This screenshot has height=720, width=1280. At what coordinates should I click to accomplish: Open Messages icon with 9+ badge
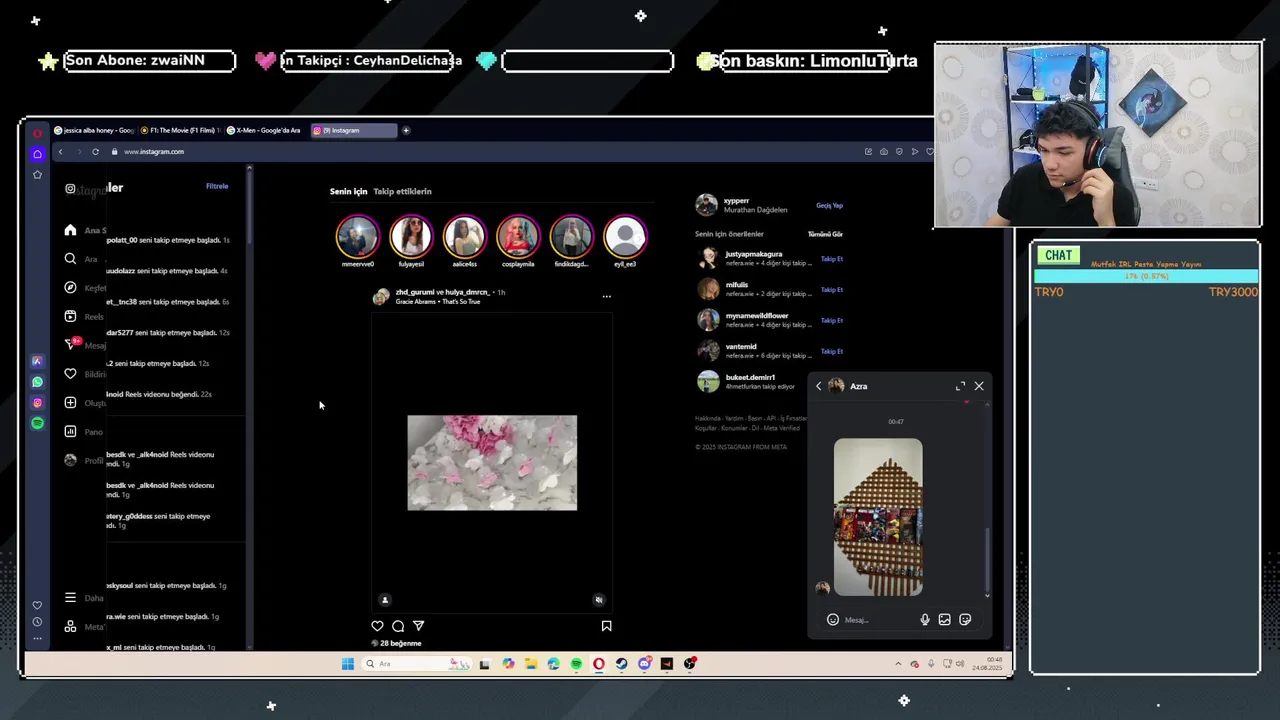71,344
